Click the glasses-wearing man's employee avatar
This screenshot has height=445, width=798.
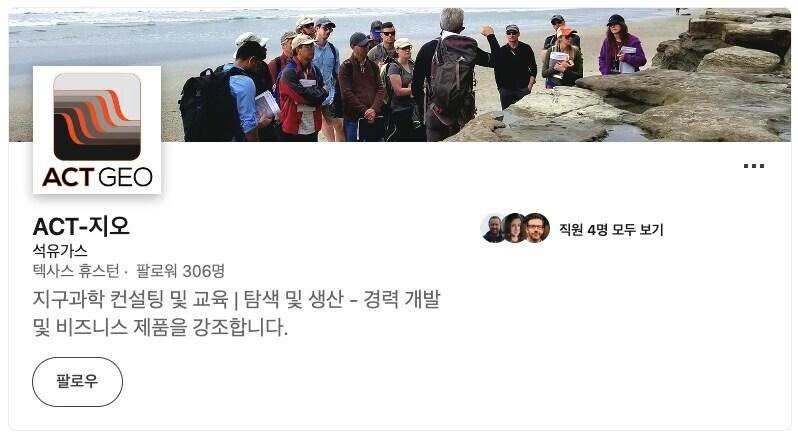[x=536, y=228]
